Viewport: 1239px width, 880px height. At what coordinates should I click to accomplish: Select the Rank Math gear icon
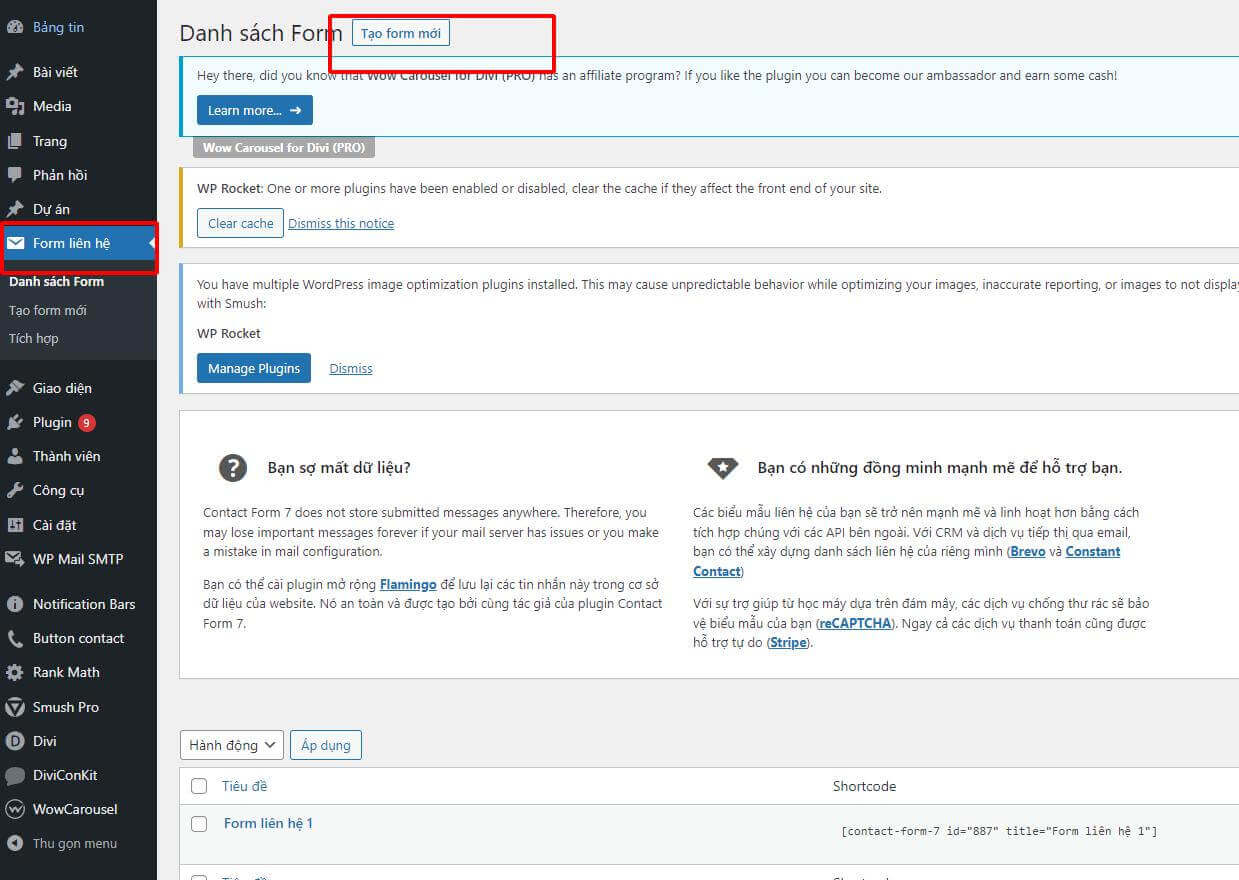point(16,672)
